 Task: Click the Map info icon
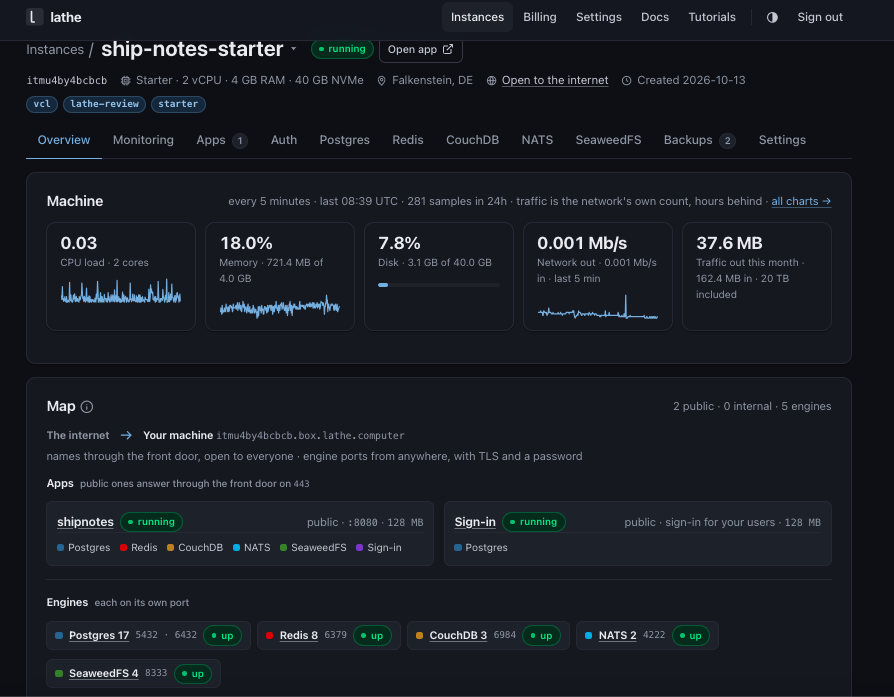pos(87,407)
